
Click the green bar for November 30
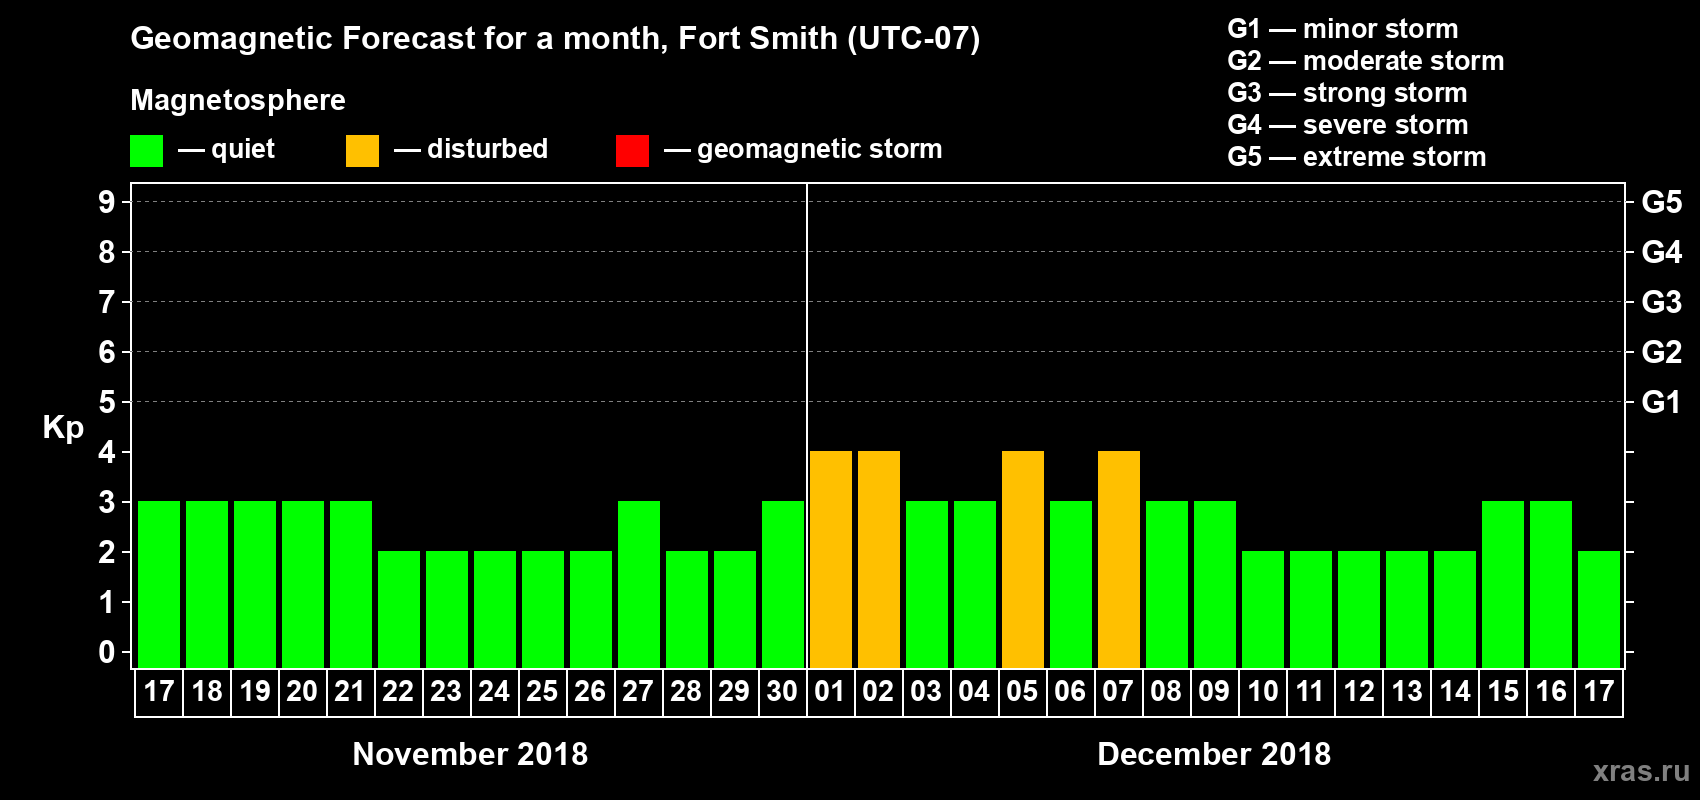click(783, 585)
